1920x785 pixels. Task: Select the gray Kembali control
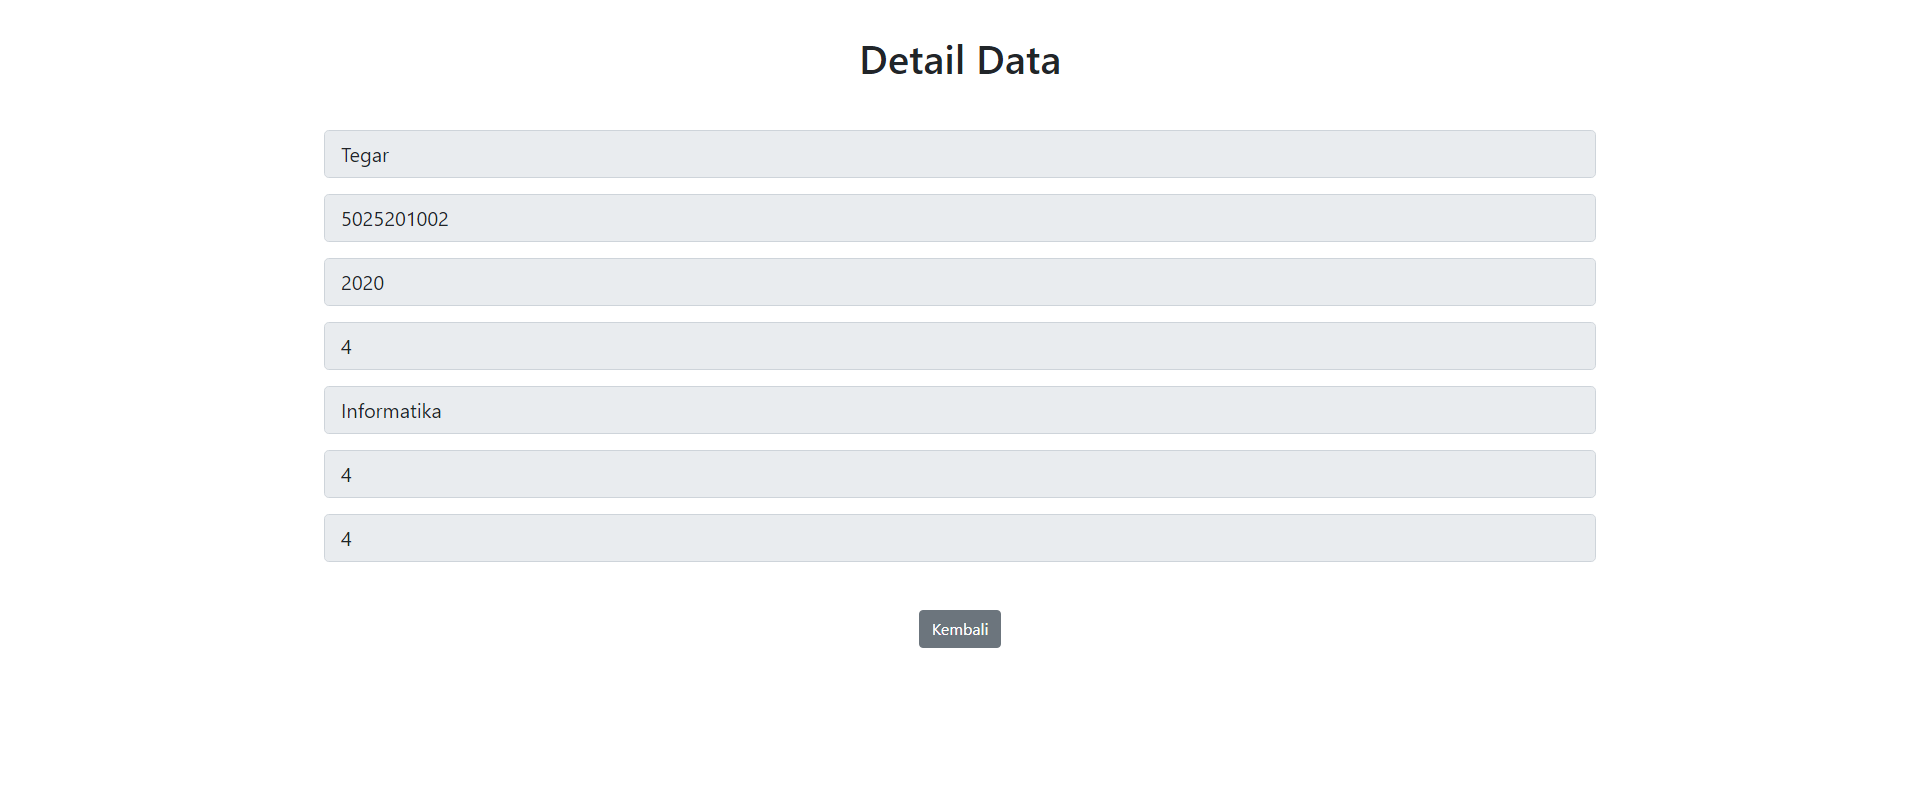(x=959, y=628)
